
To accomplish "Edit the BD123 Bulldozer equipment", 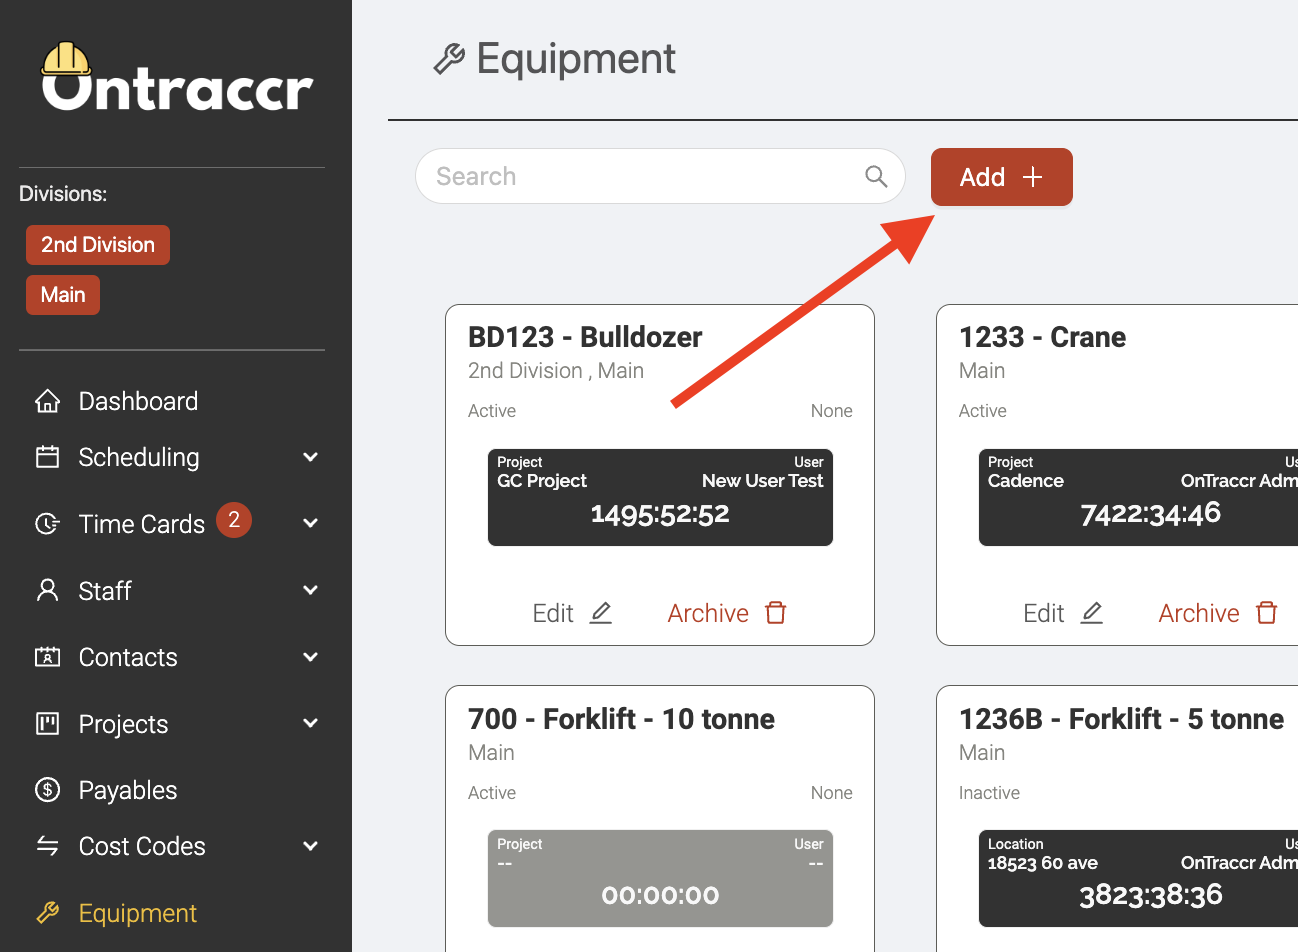I will point(572,613).
